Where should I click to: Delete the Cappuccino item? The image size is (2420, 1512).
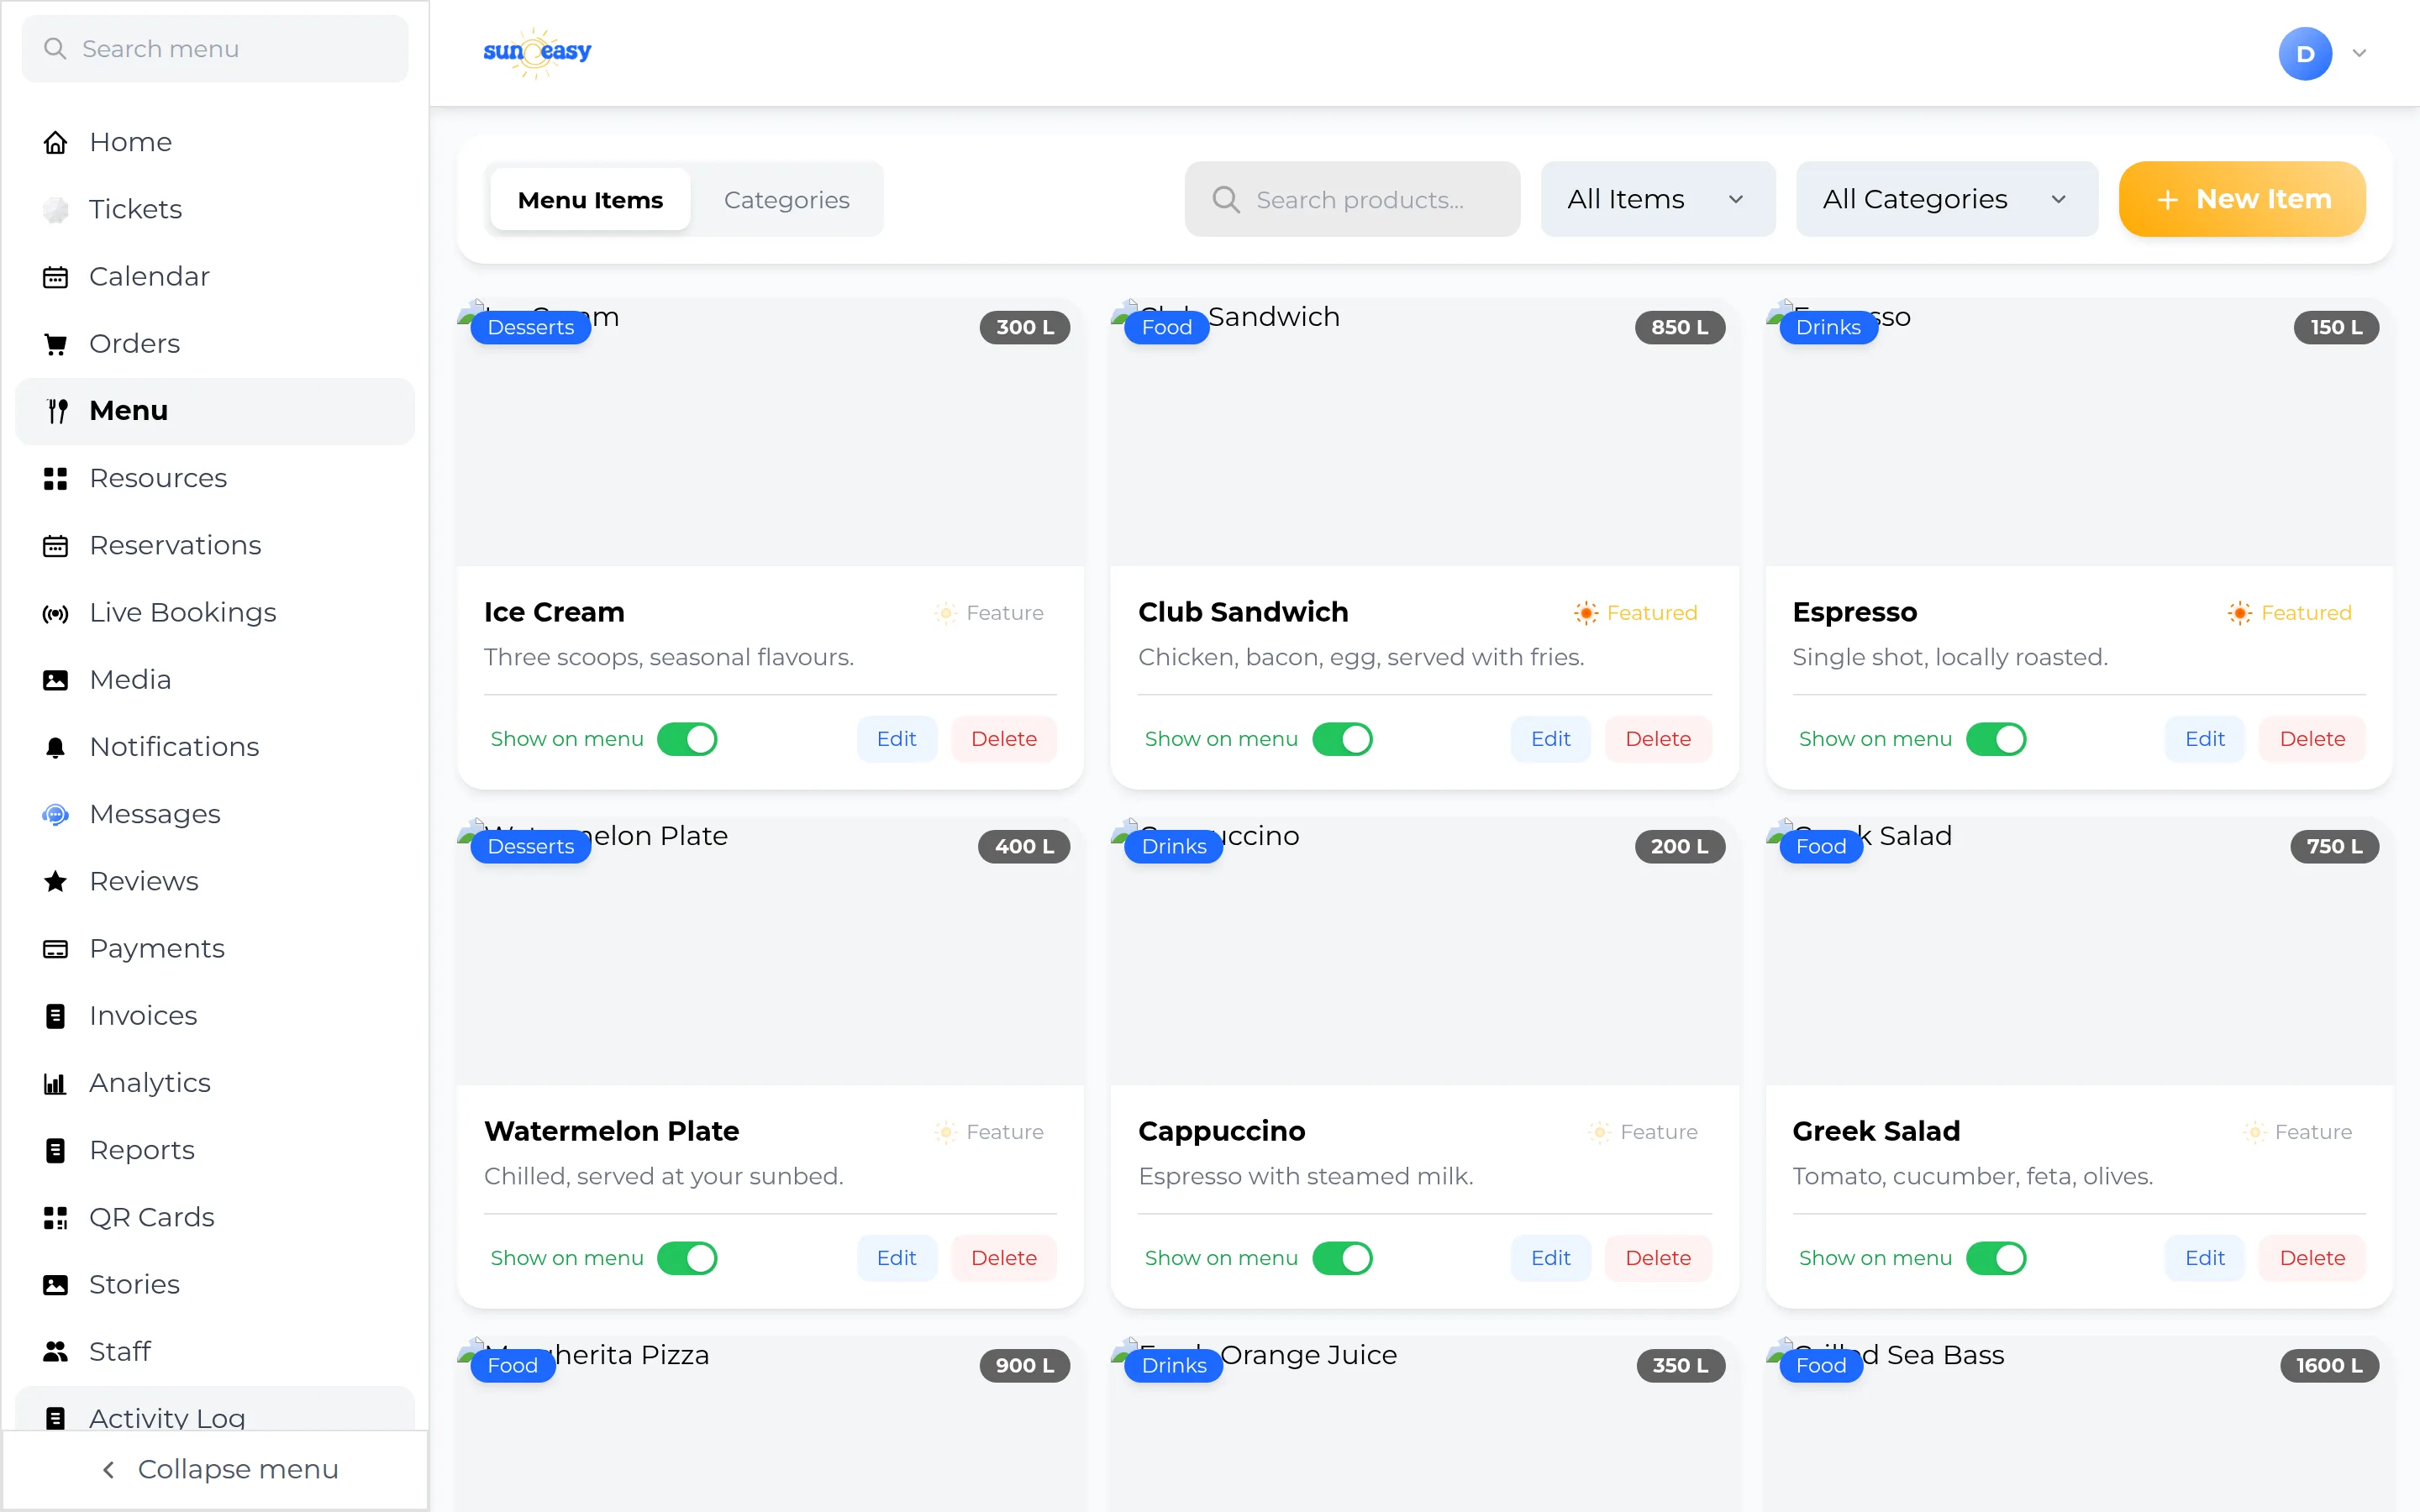(1658, 1258)
